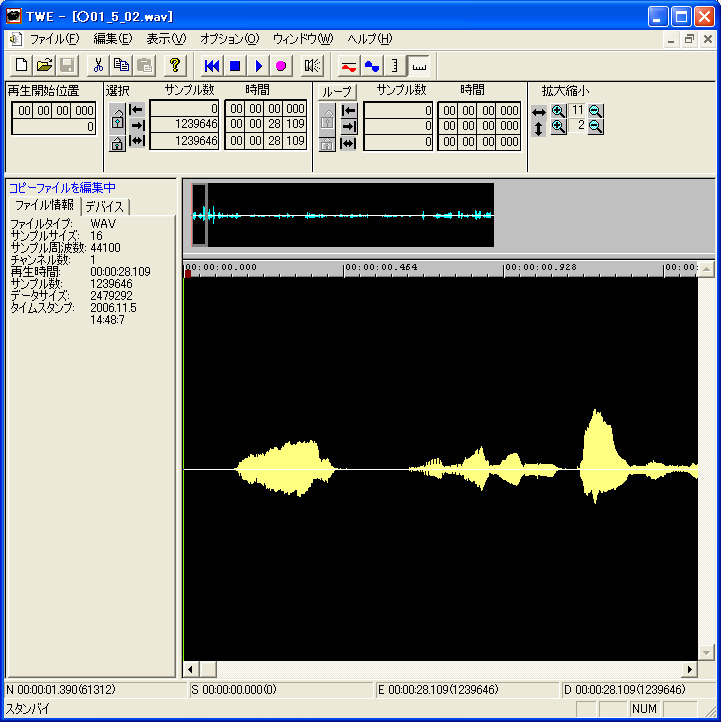
Task: Click the vertical scrollbar up arrow
Action: (x=706, y=269)
